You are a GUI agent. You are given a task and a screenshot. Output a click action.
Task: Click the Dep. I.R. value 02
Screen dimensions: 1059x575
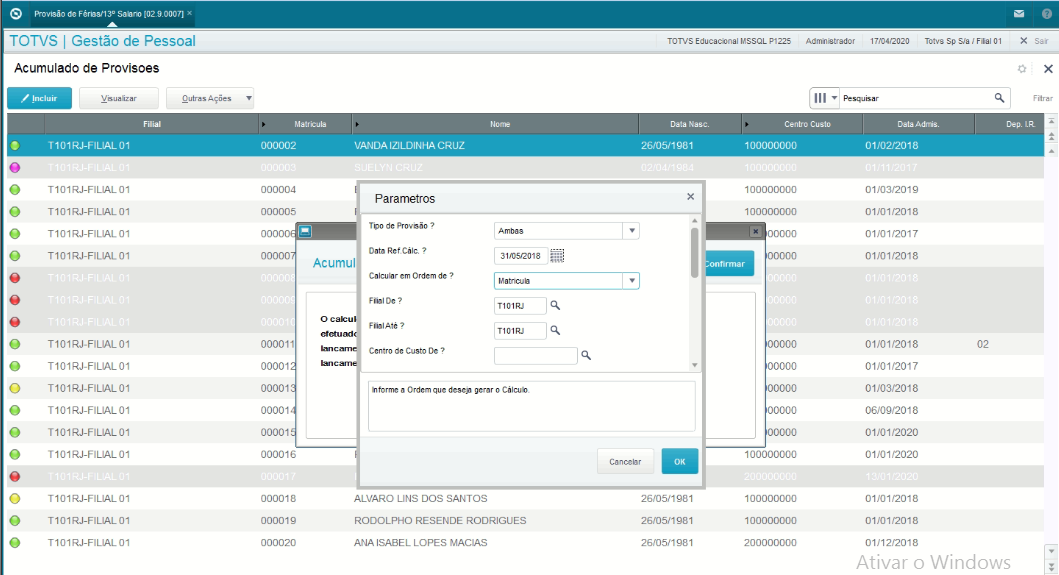(983, 345)
